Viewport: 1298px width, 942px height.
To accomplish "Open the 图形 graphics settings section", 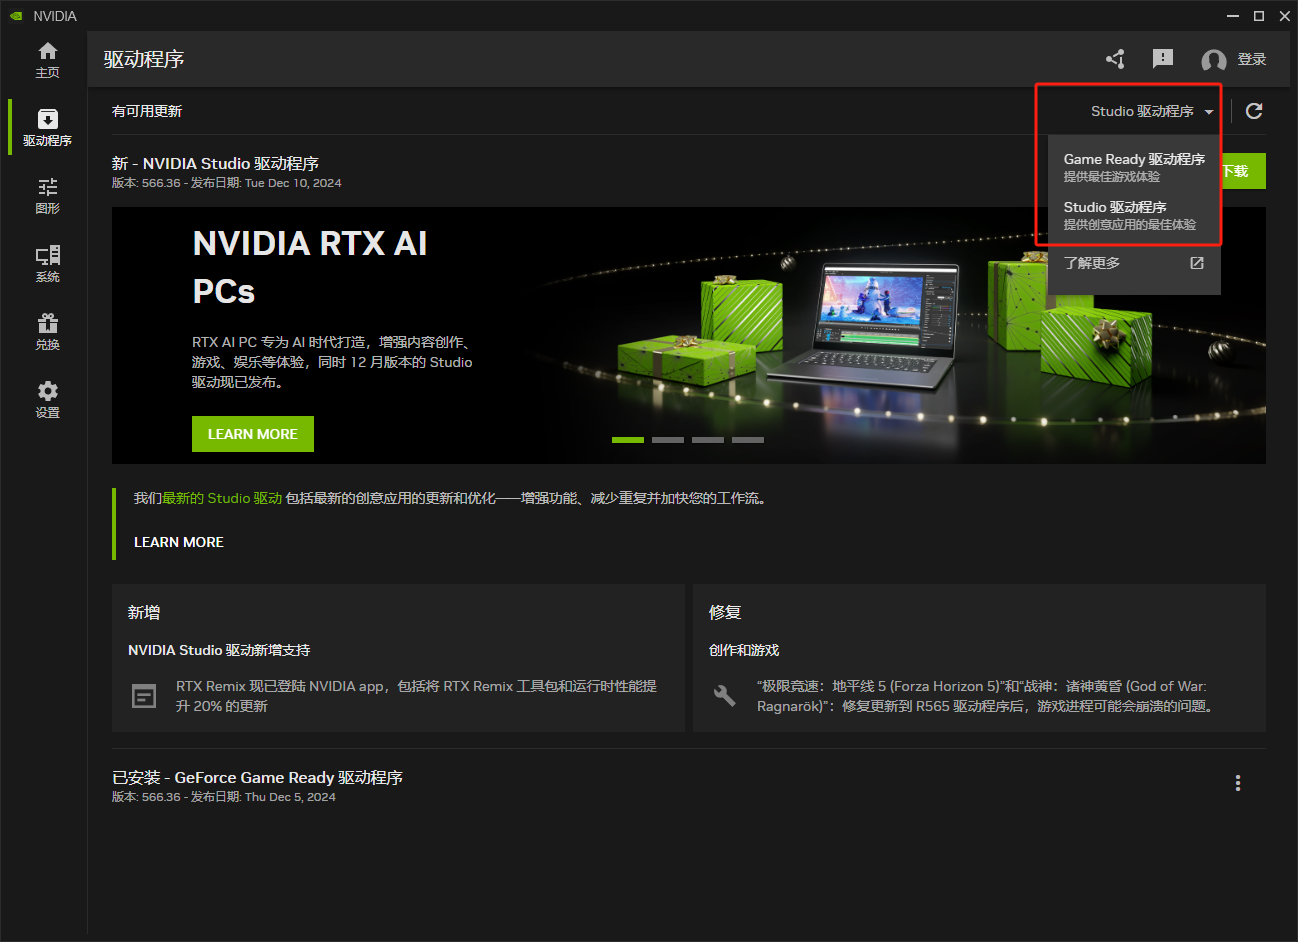I will coord(47,196).
